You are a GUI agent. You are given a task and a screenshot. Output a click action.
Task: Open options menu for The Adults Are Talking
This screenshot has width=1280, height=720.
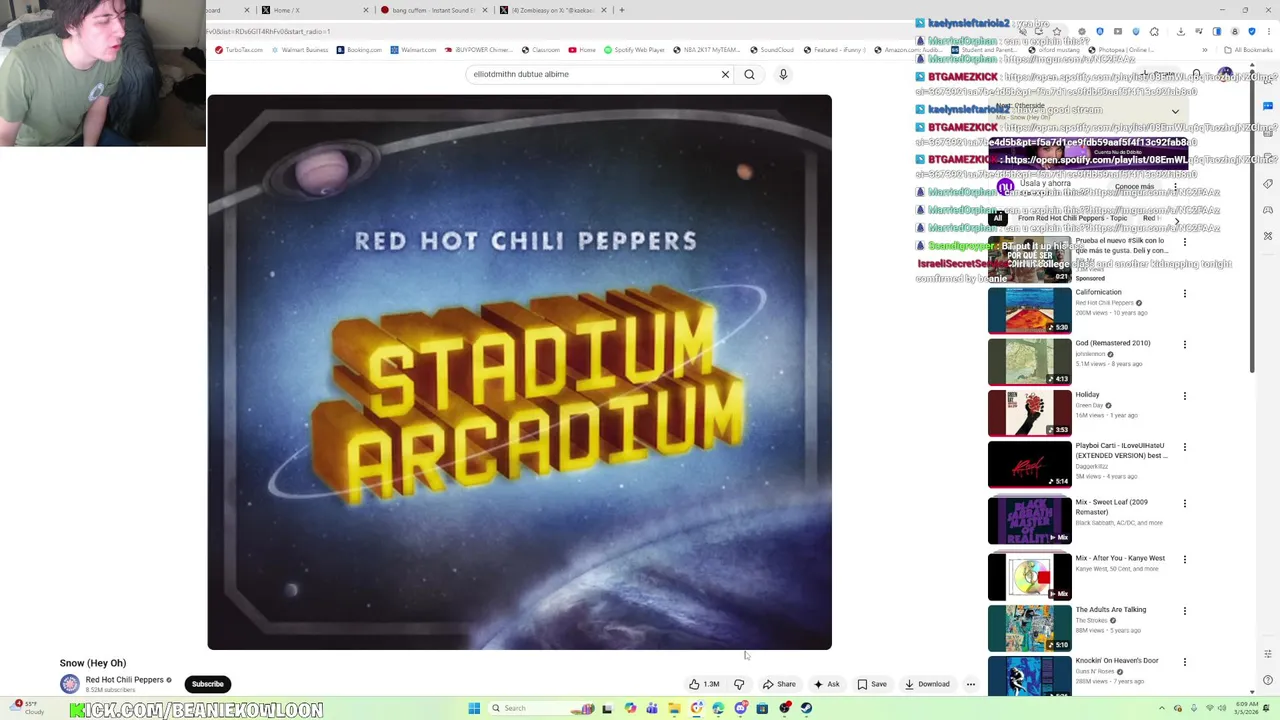(1185, 611)
